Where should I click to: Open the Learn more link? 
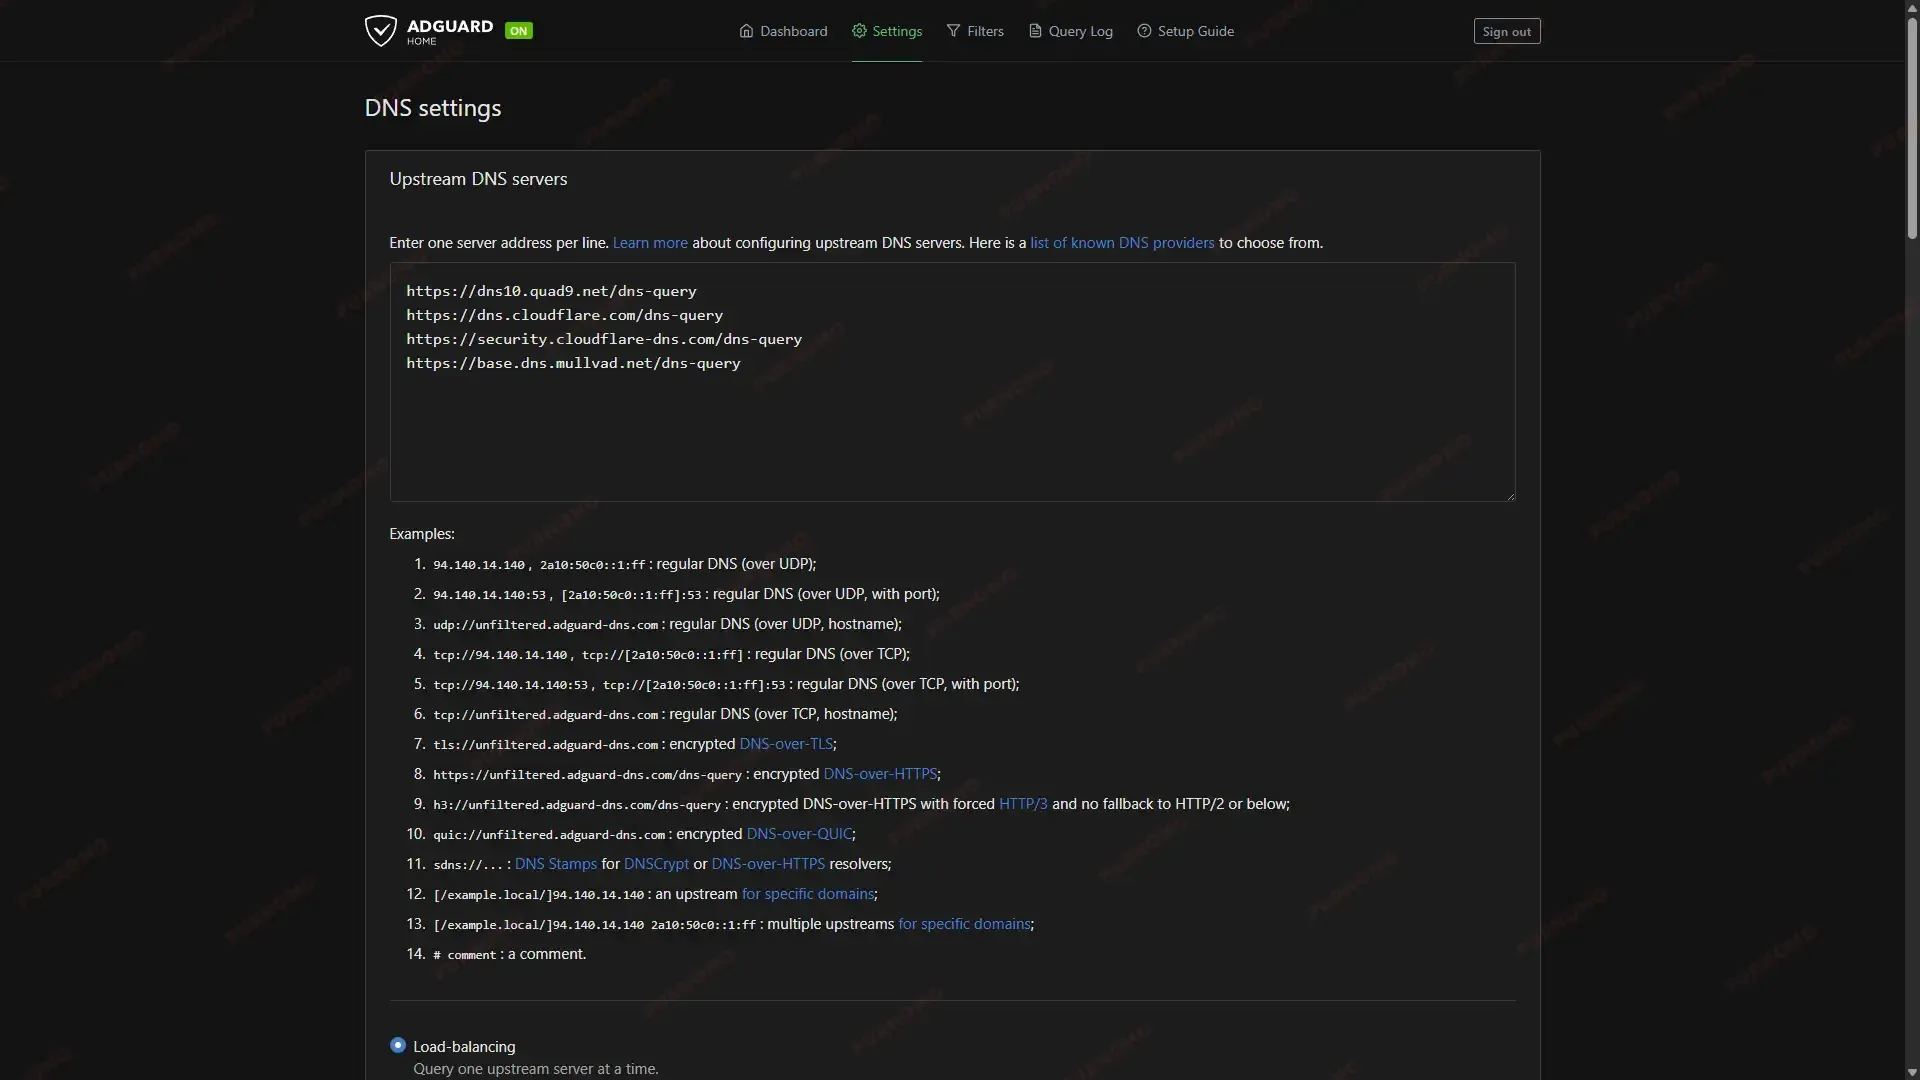pyautogui.click(x=650, y=243)
